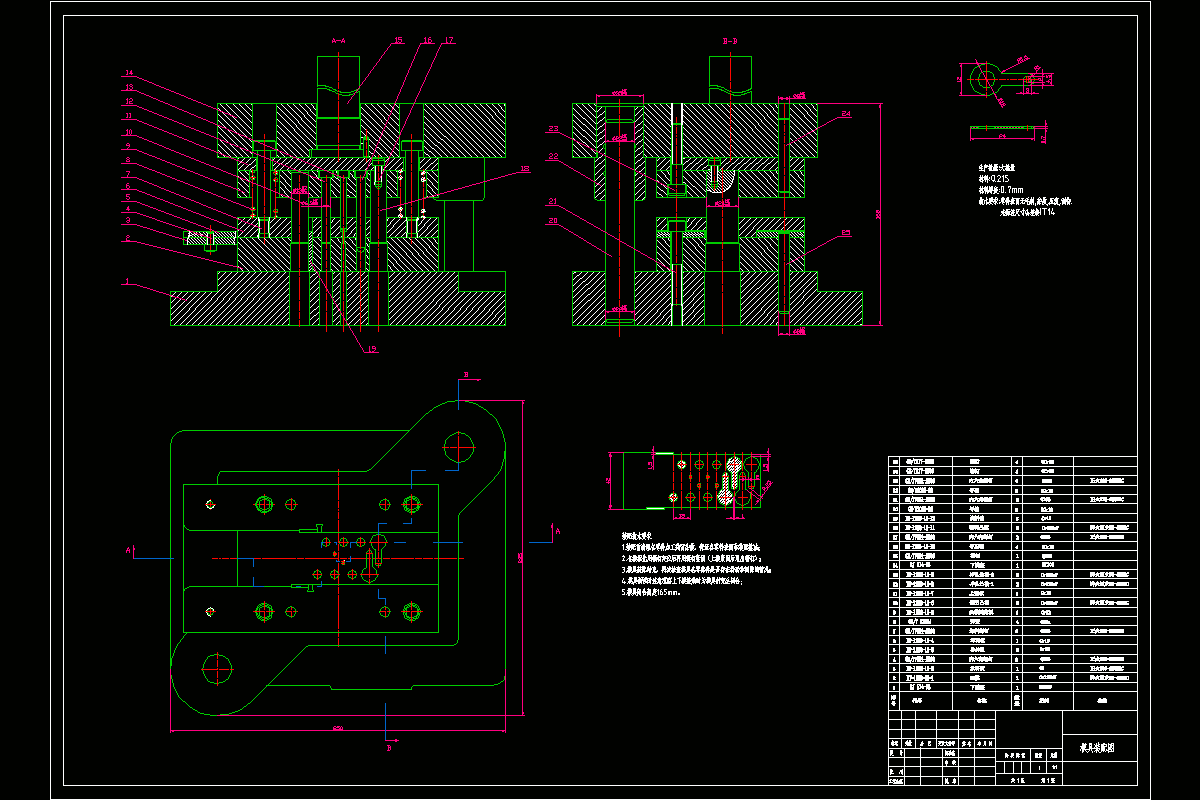Image resolution: width=1200 pixels, height=800 pixels.
Task: Click part balloon number 15
Action: pyautogui.click(x=398, y=40)
